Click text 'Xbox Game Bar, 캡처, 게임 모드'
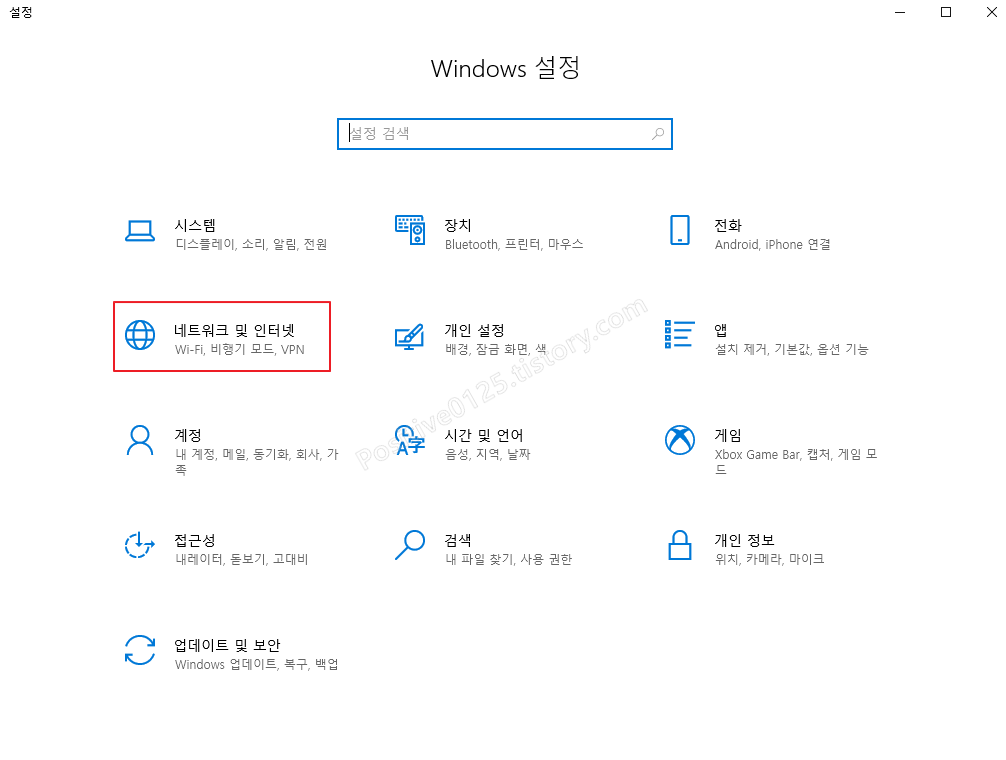This screenshot has height=760, width=1006. pyautogui.click(x=796, y=462)
